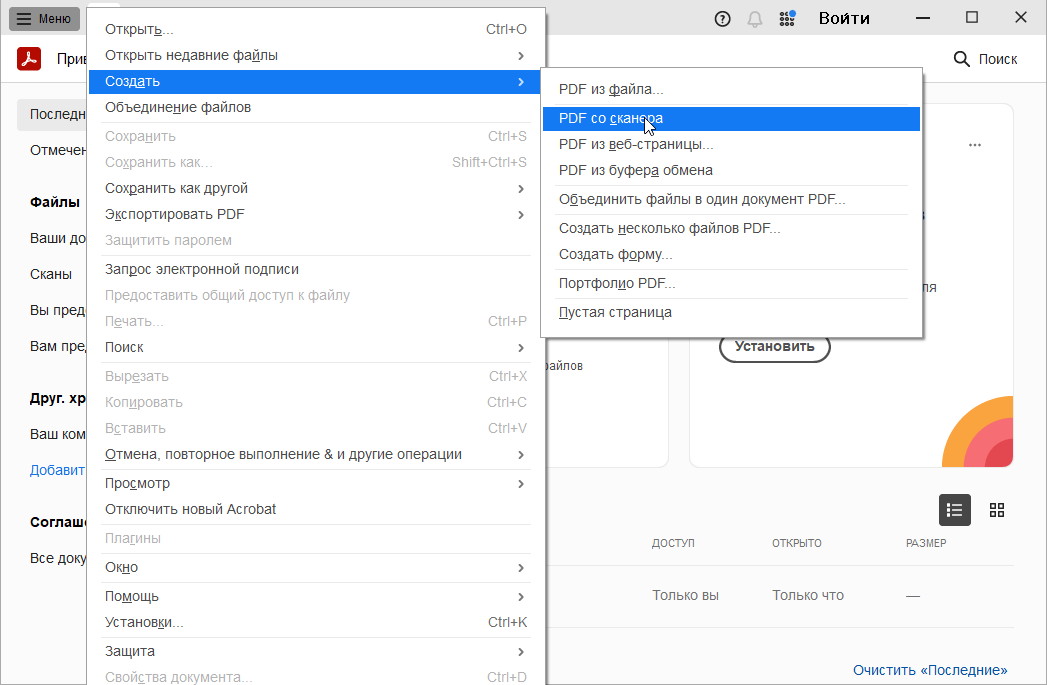Expand the Помощь submenu
1047x685 pixels.
(316, 596)
